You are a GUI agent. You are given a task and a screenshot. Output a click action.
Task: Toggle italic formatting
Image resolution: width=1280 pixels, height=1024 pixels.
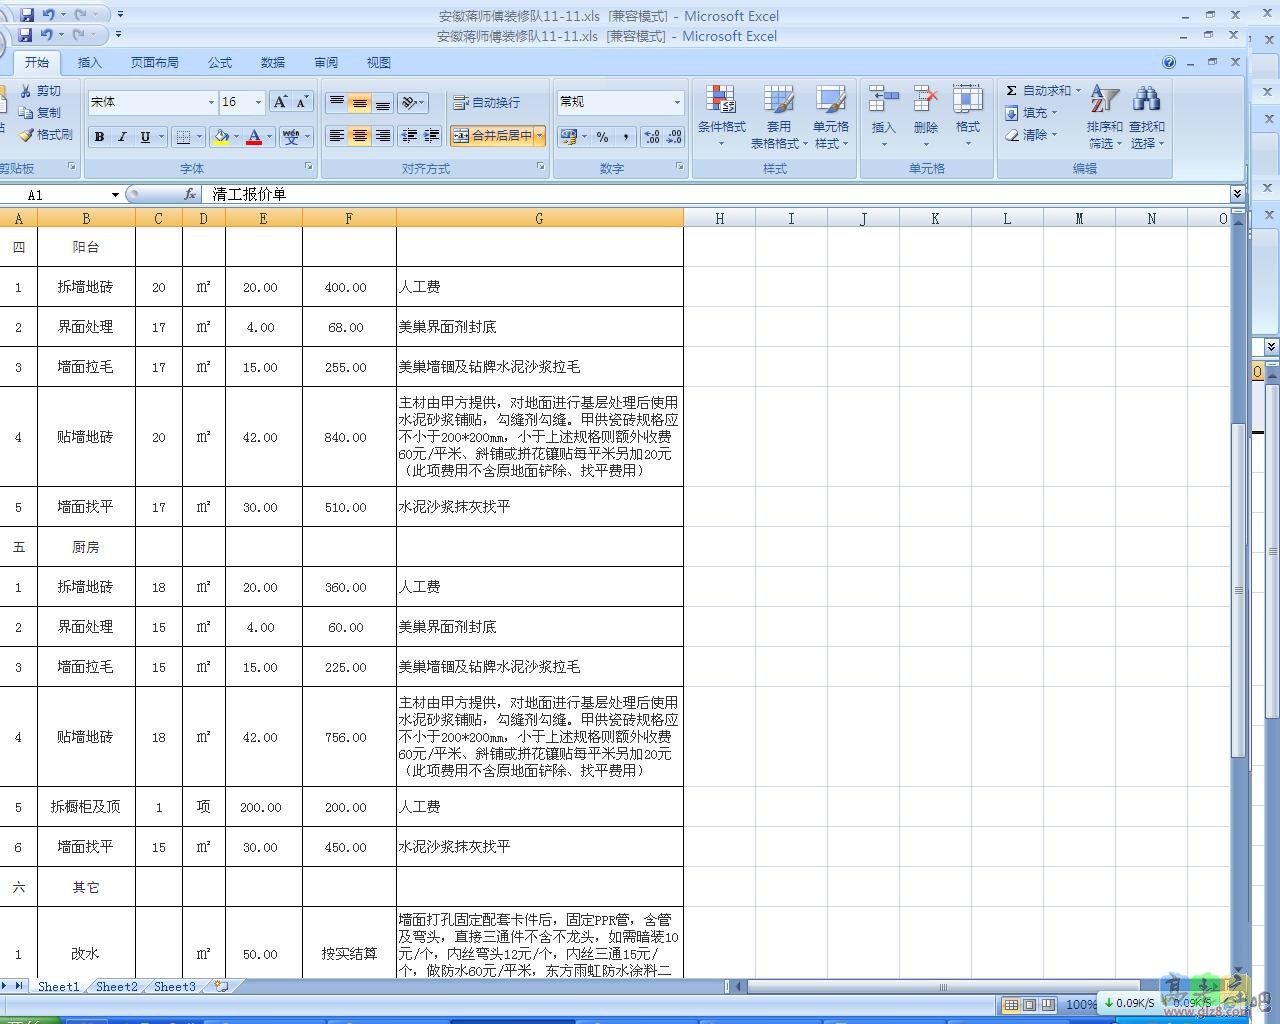[122, 137]
